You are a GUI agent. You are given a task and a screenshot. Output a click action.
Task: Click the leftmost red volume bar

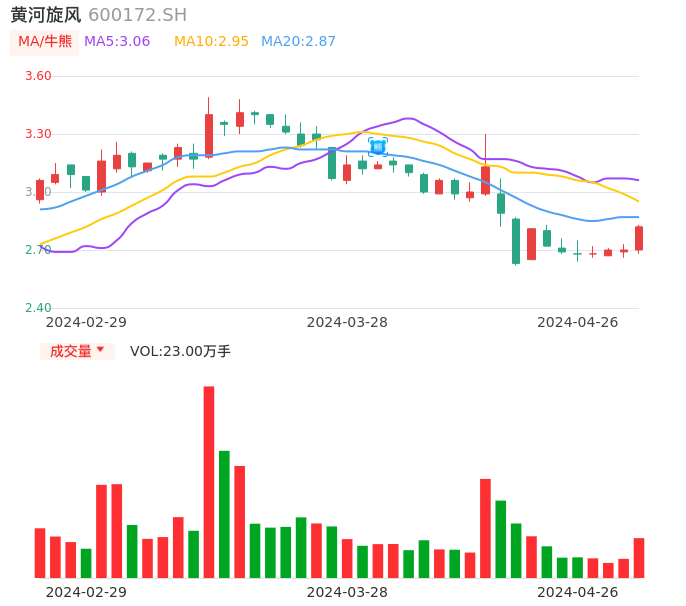[x=40, y=553]
